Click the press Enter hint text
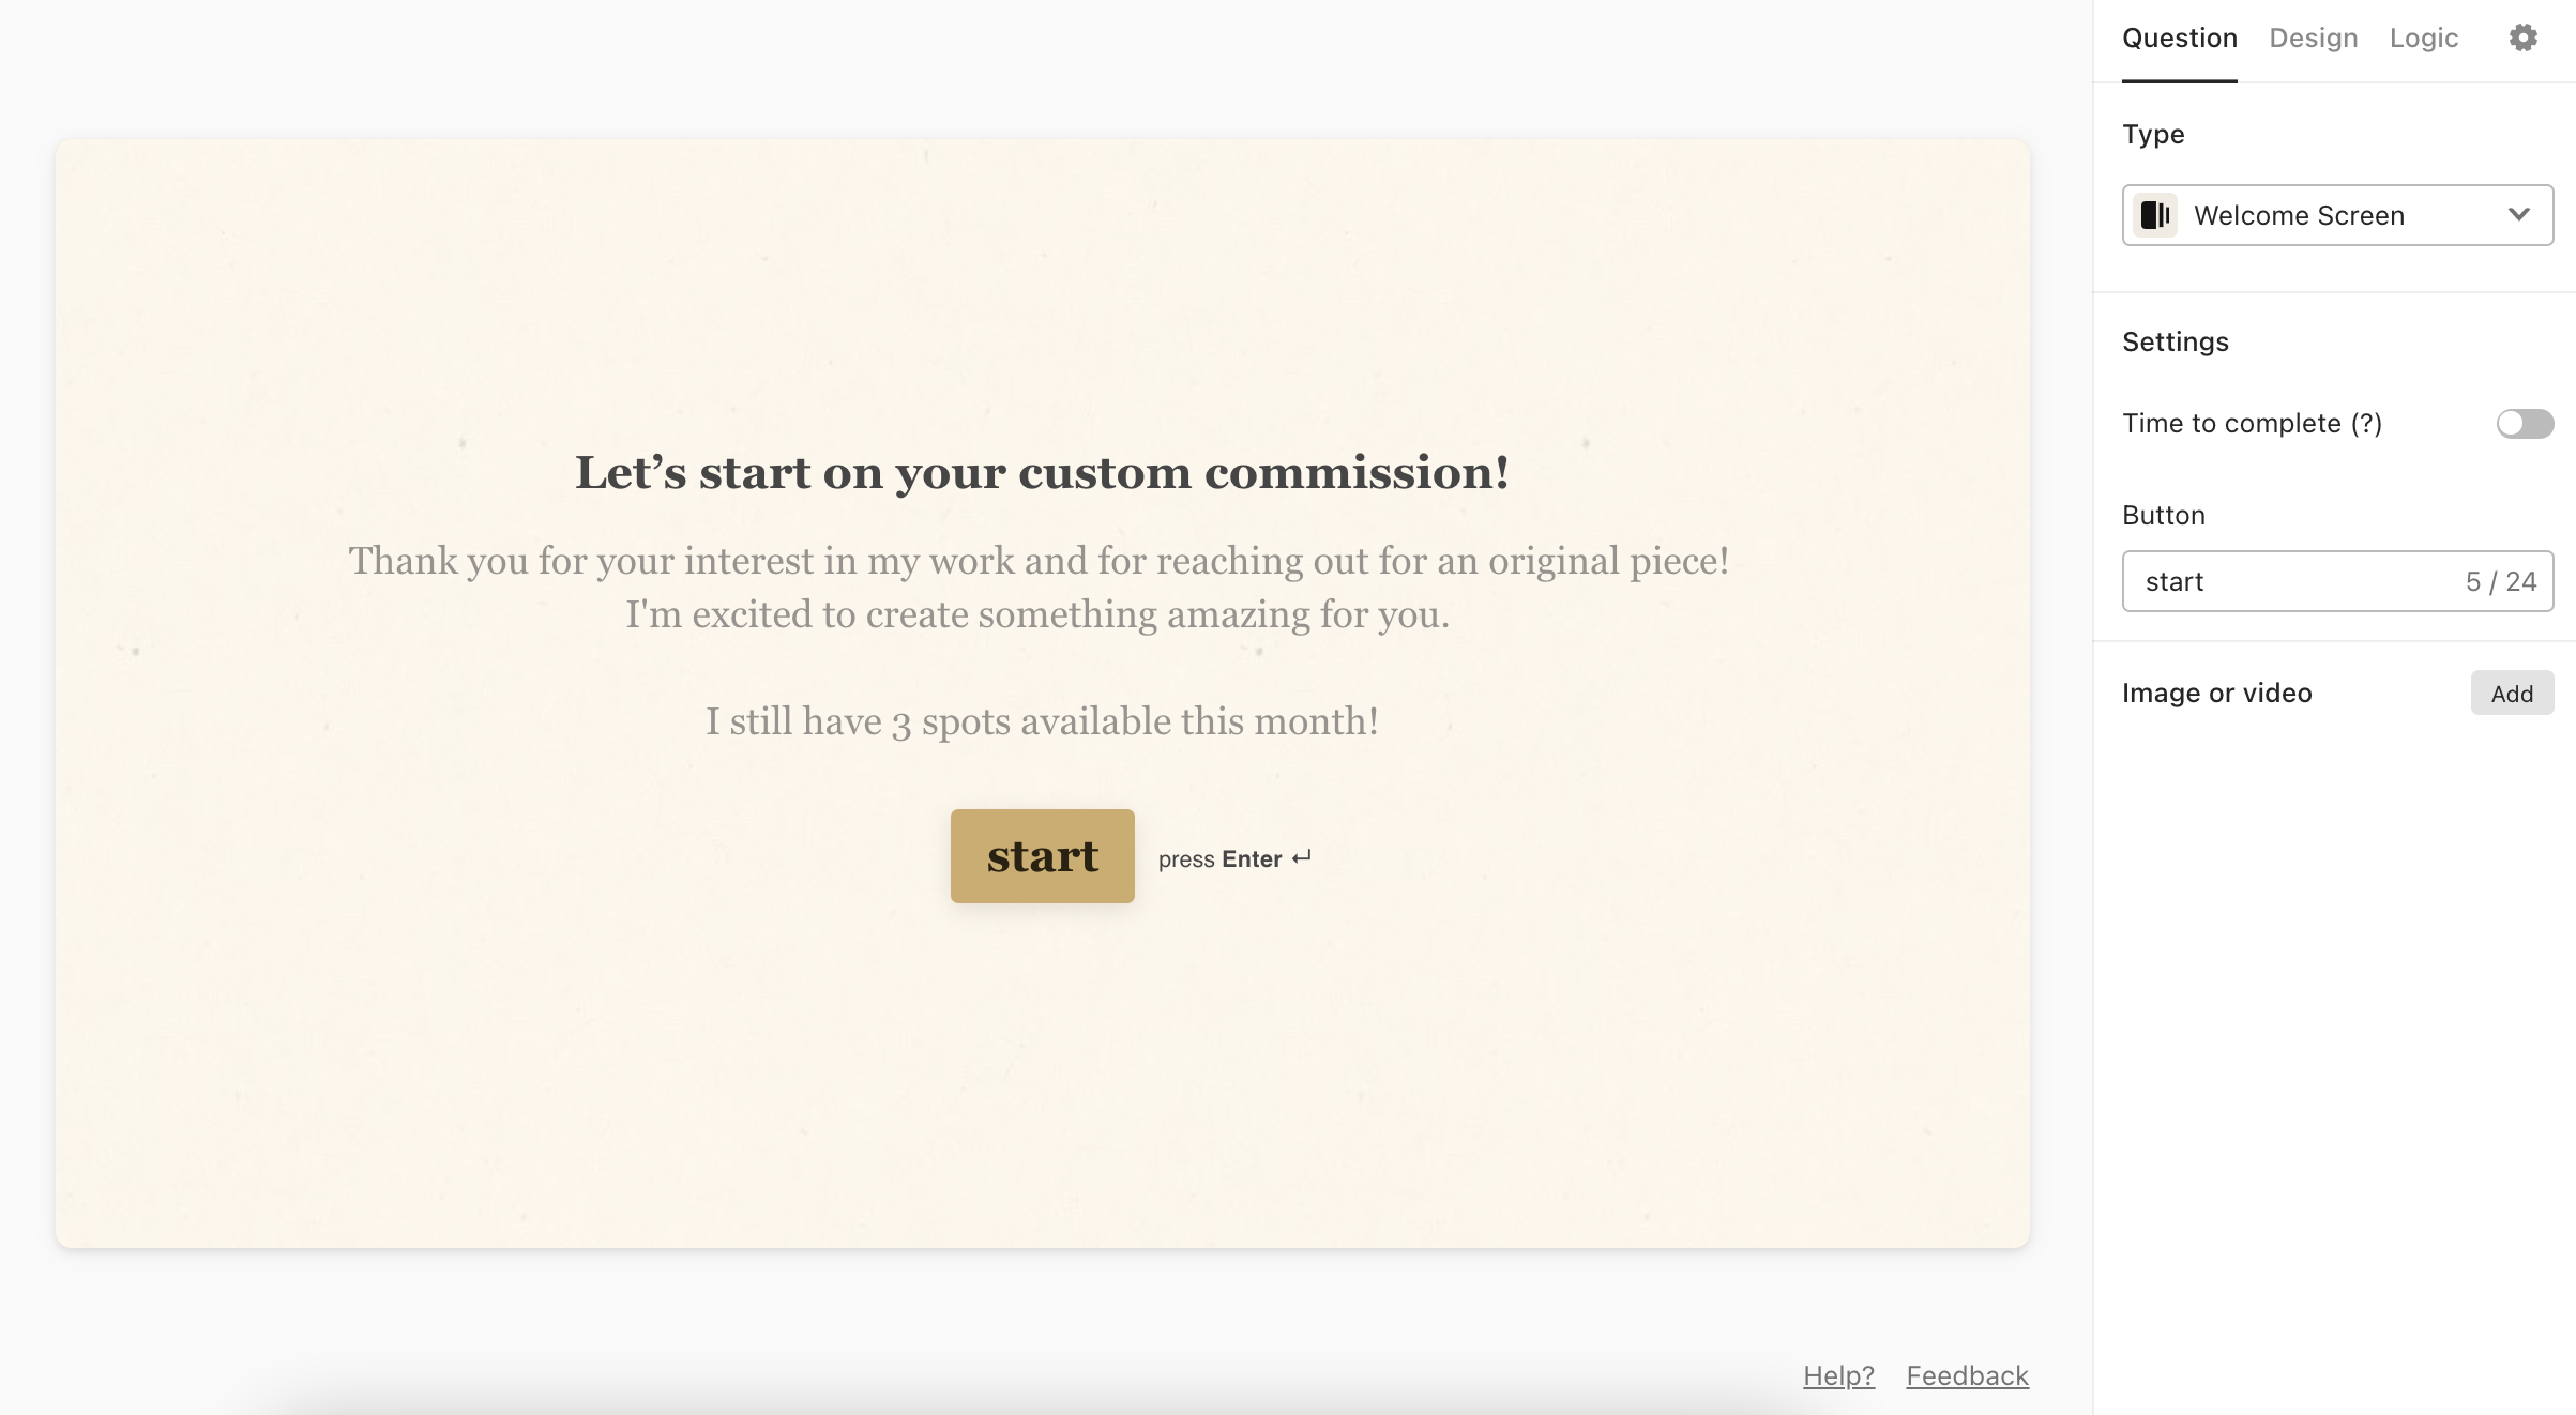 tap(1234, 858)
